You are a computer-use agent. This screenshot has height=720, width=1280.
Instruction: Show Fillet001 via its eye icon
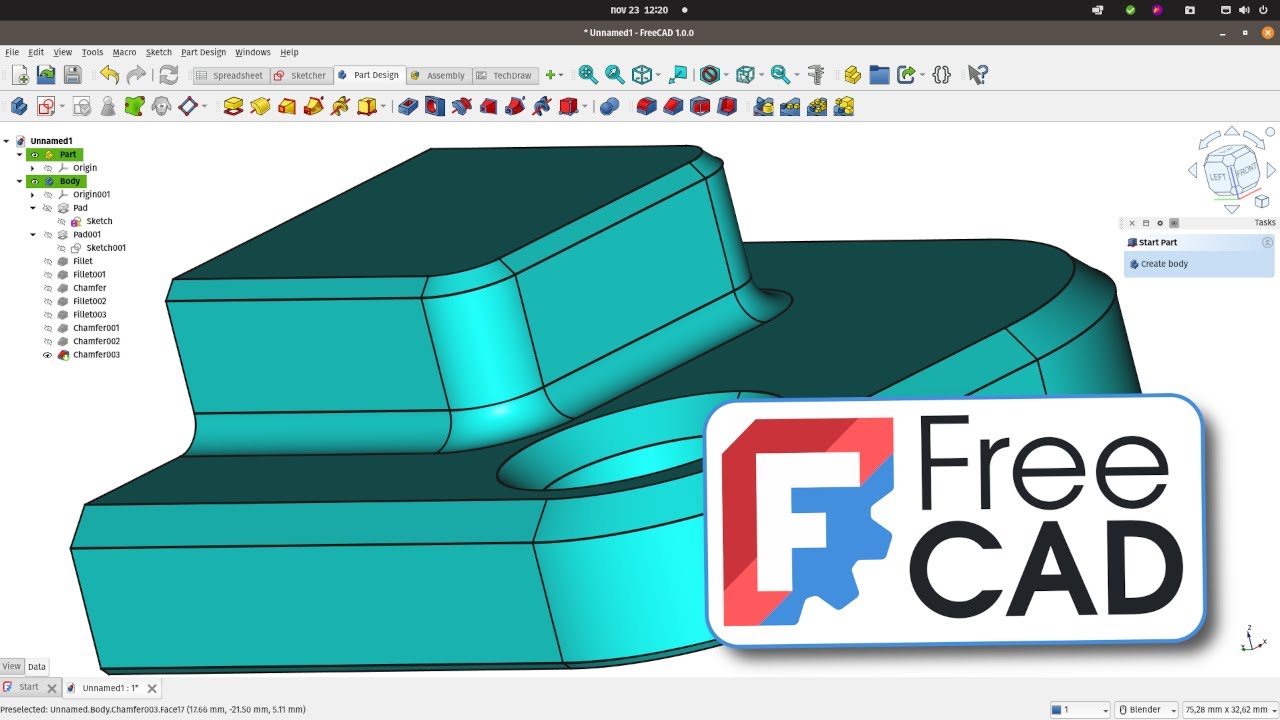coord(47,275)
